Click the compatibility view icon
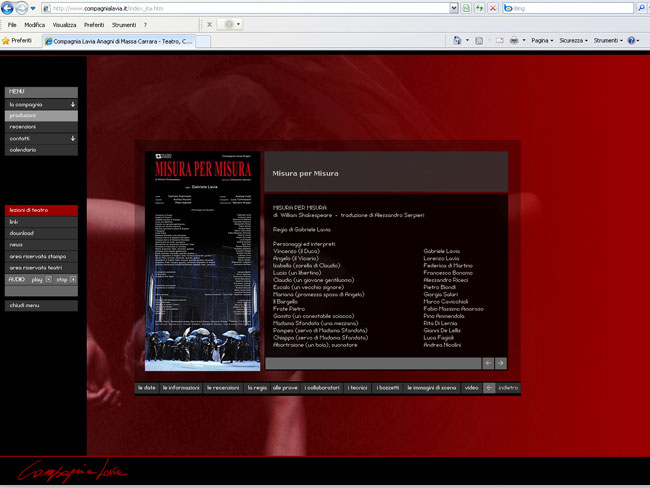 pos(466,8)
